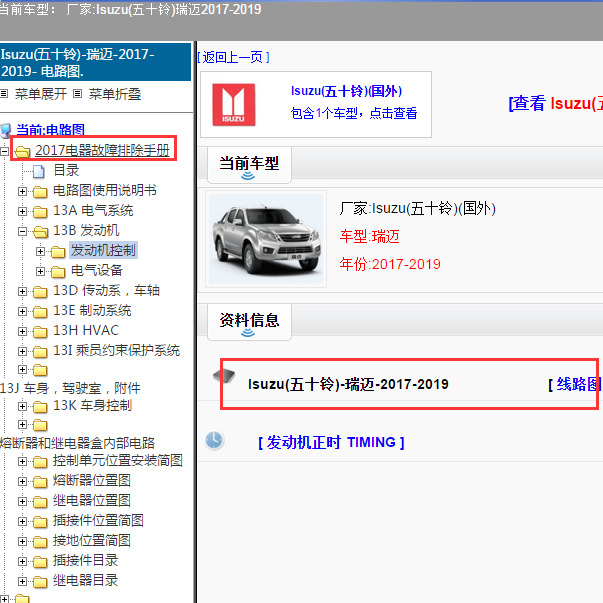Viewport: 603px width, 603px height.
Task: Click 菜单展开 to expand all menus
Action: pyautogui.click(x=41, y=94)
